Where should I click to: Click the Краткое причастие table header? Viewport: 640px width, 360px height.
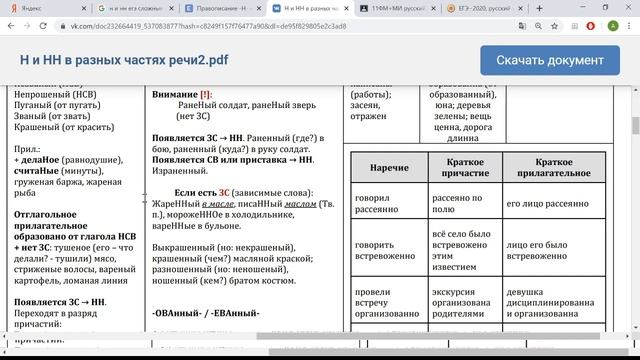(x=465, y=167)
